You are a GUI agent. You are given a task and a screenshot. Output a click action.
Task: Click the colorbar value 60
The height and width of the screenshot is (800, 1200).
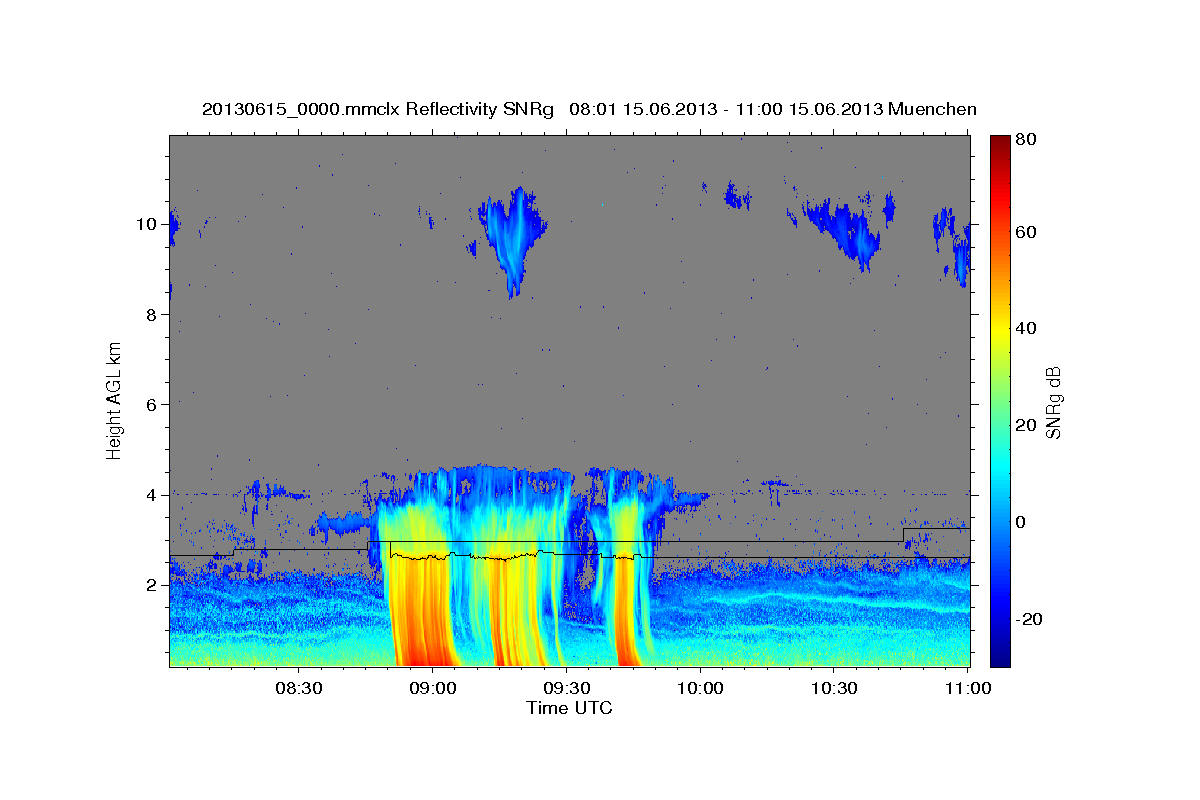[x=1025, y=232]
